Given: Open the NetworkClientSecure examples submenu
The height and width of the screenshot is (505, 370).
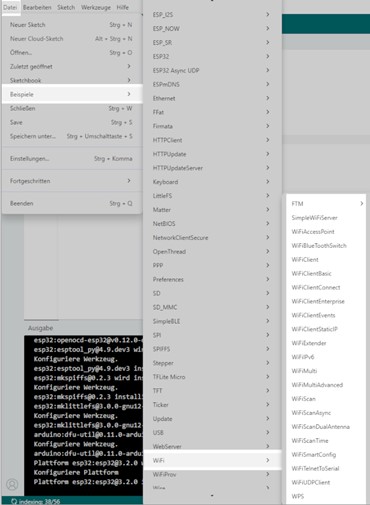Looking at the screenshot, I should pos(212,238).
